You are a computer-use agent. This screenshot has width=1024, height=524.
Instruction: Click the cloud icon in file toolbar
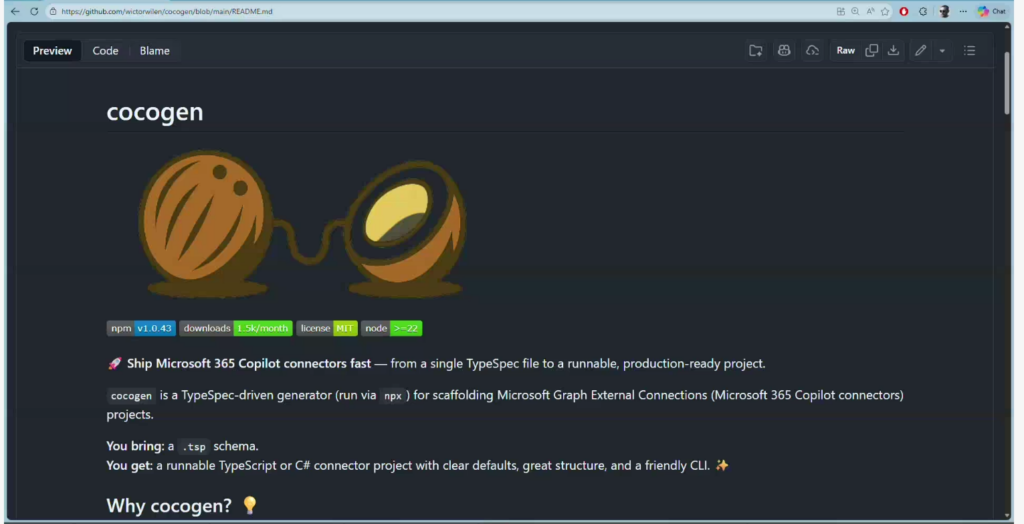[x=812, y=51]
